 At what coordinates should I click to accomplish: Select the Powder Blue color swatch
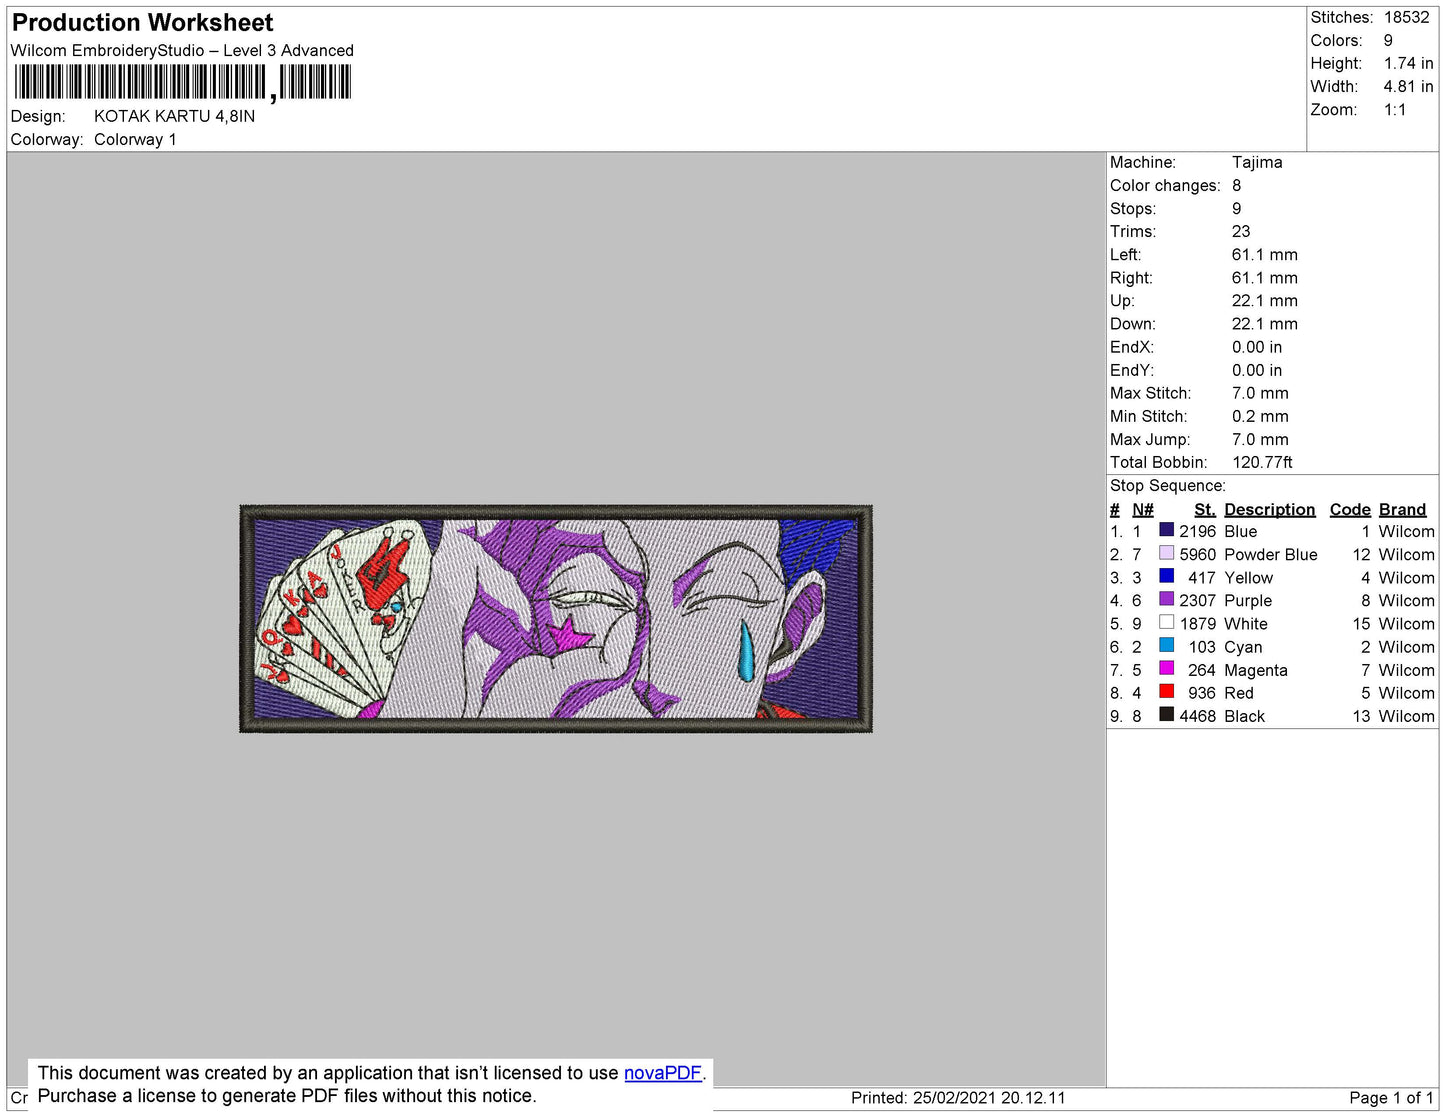pos(1166,553)
